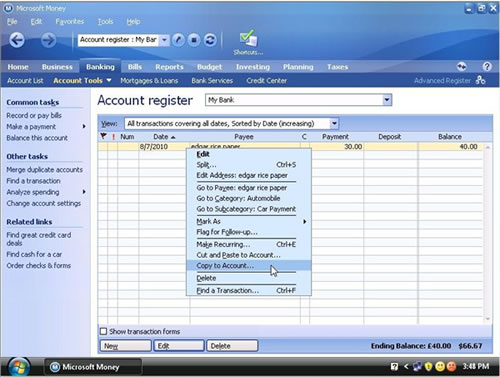Click the help tray icon in the taskbar
500x377 pixels.
pyautogui.click(x=394, y=367)
